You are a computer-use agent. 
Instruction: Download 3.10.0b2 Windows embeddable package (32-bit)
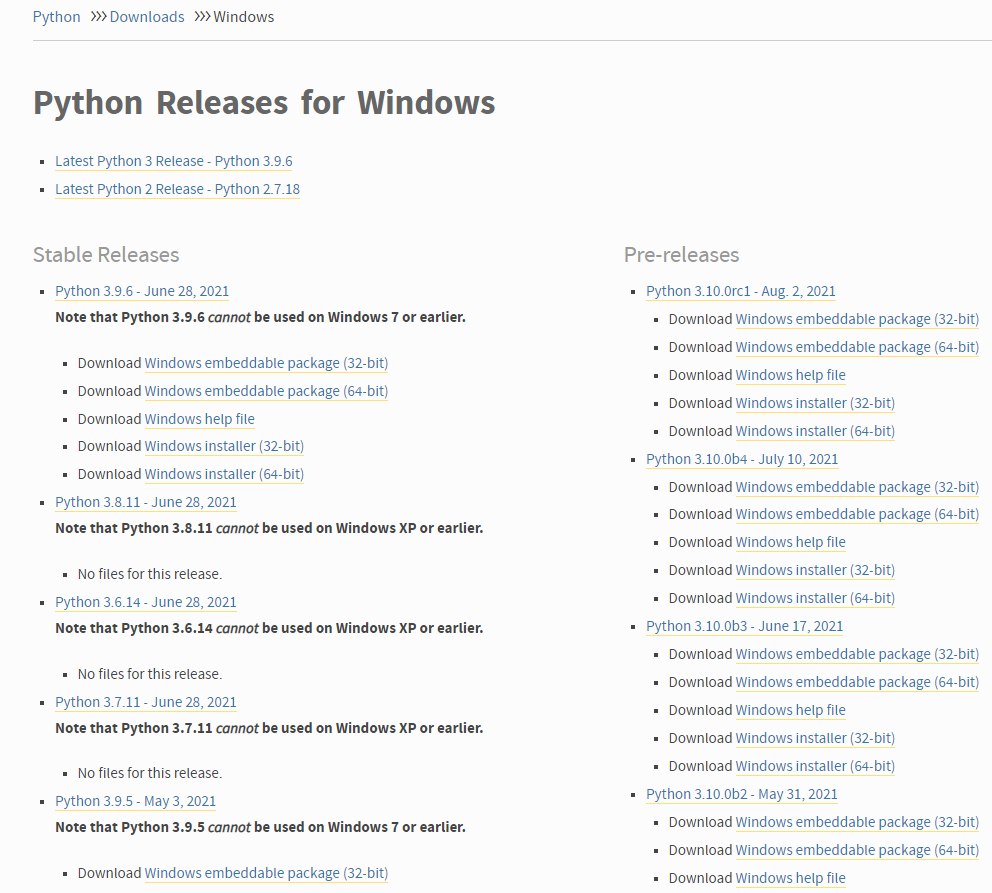click(x=857, y=822)
